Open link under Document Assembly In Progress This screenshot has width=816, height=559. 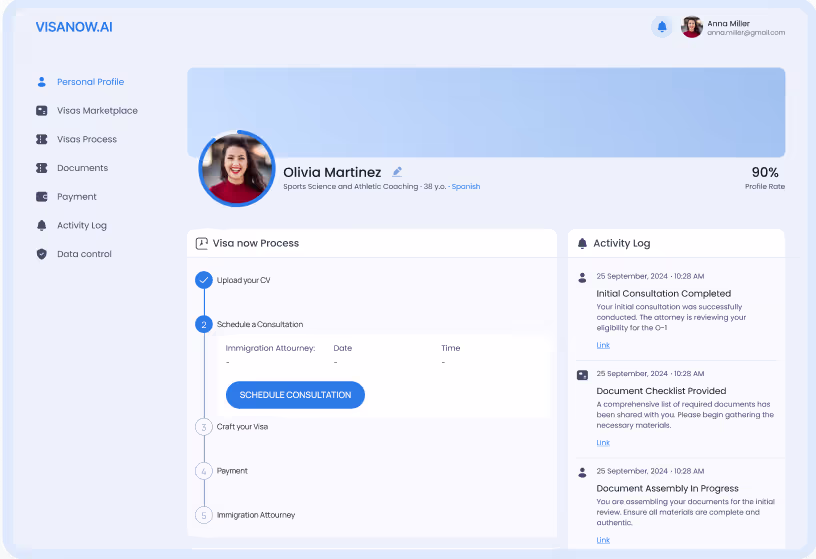(603, 540)
